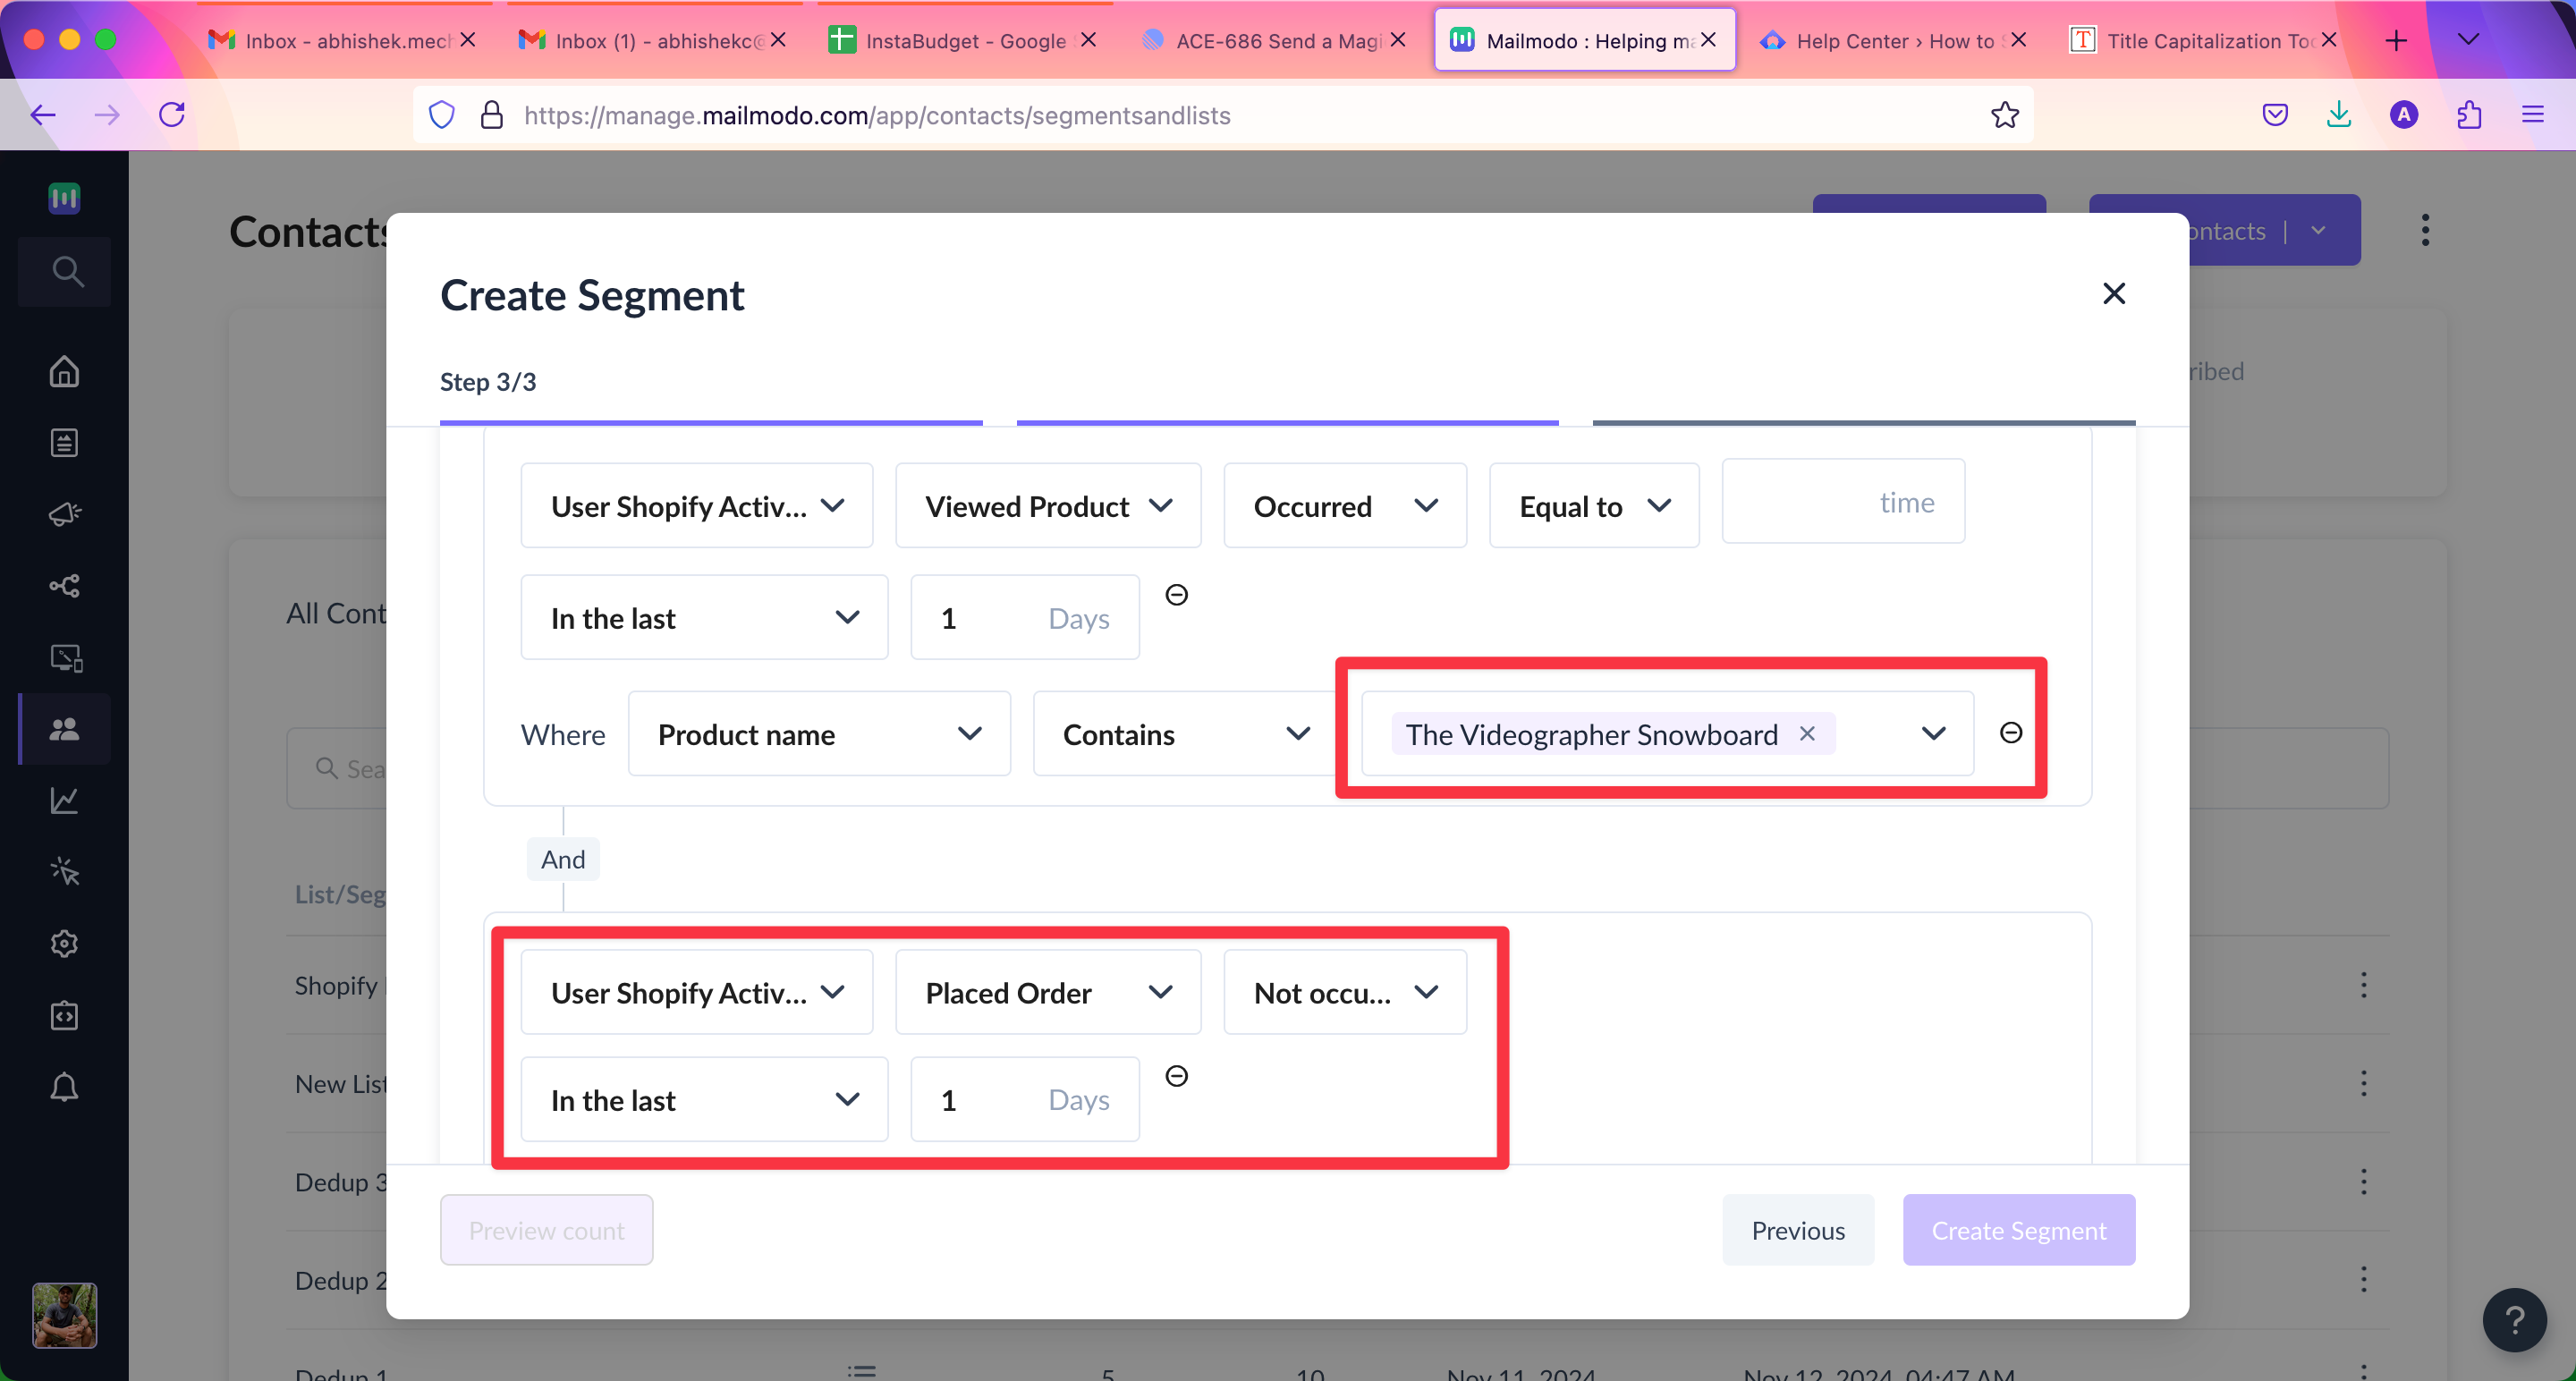Remove The Videographer Snowboard tag
The image size is (2576, 1381).
tap(1807, 733)
